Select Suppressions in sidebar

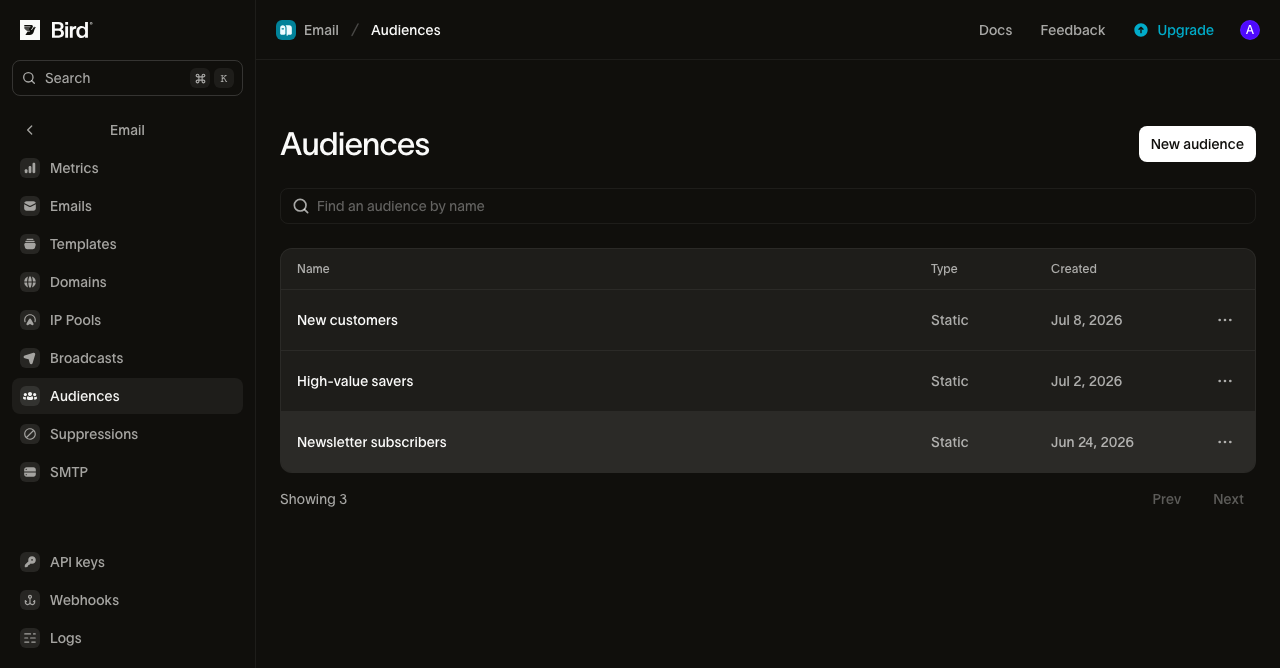[x=127, y=434]
